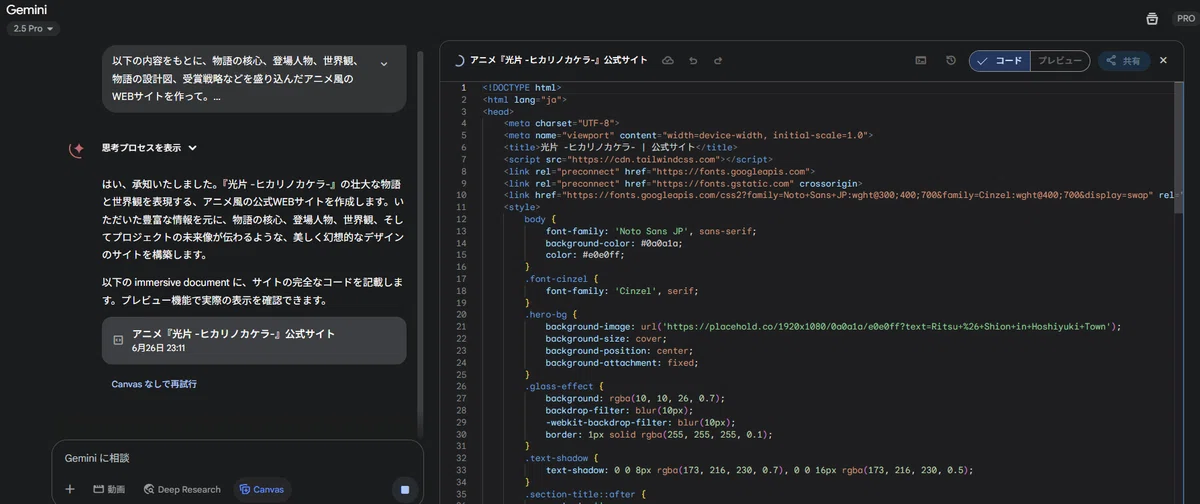This screenshot has height=504, width=1200.
Task: Toggle the Deep Research chip
Action: 182,489
